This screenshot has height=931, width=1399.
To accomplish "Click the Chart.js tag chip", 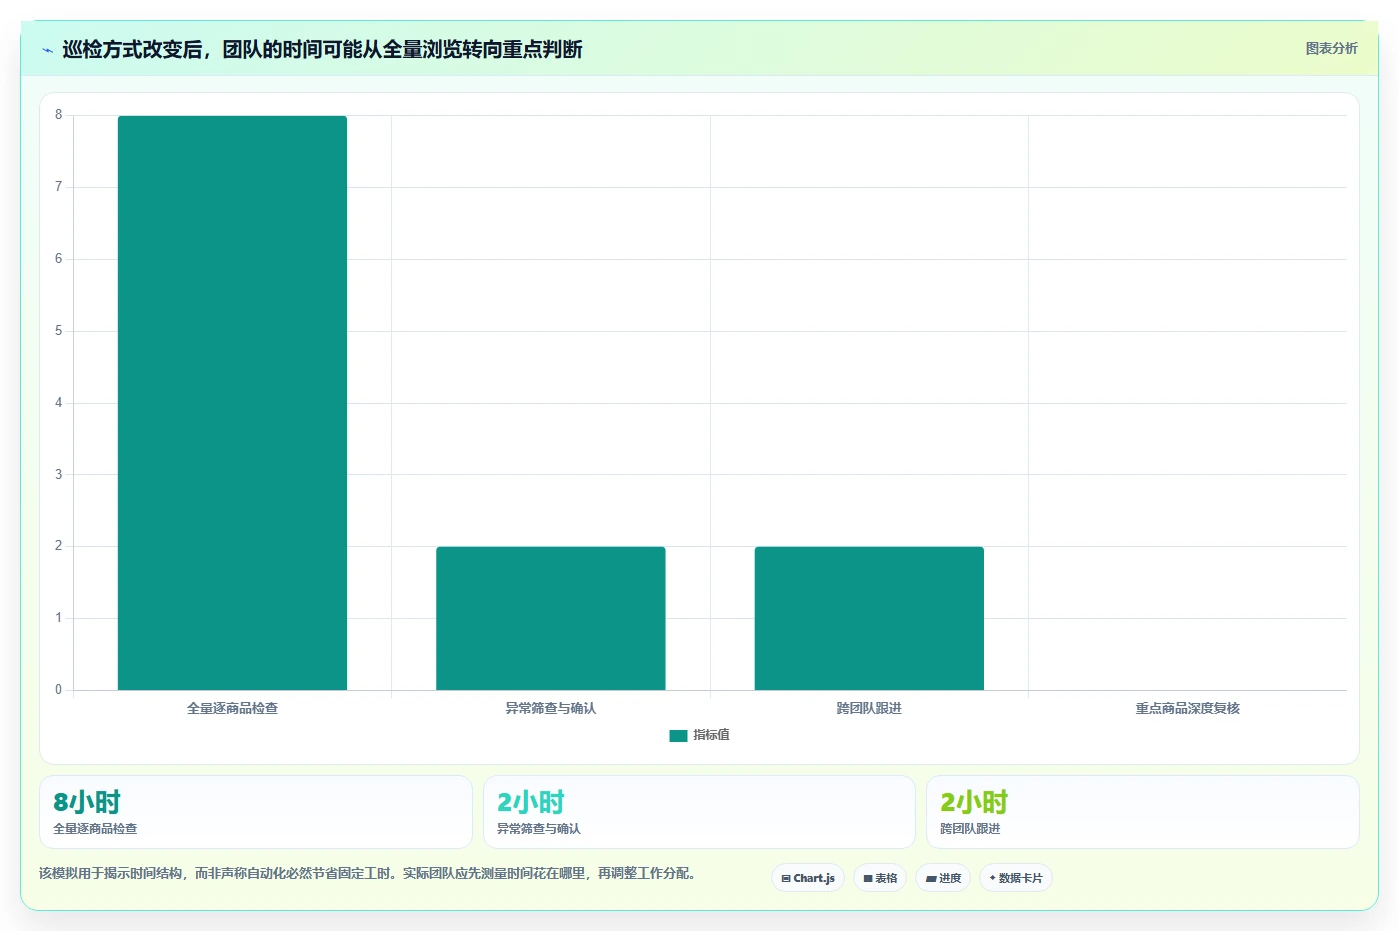I will [808, 878].
